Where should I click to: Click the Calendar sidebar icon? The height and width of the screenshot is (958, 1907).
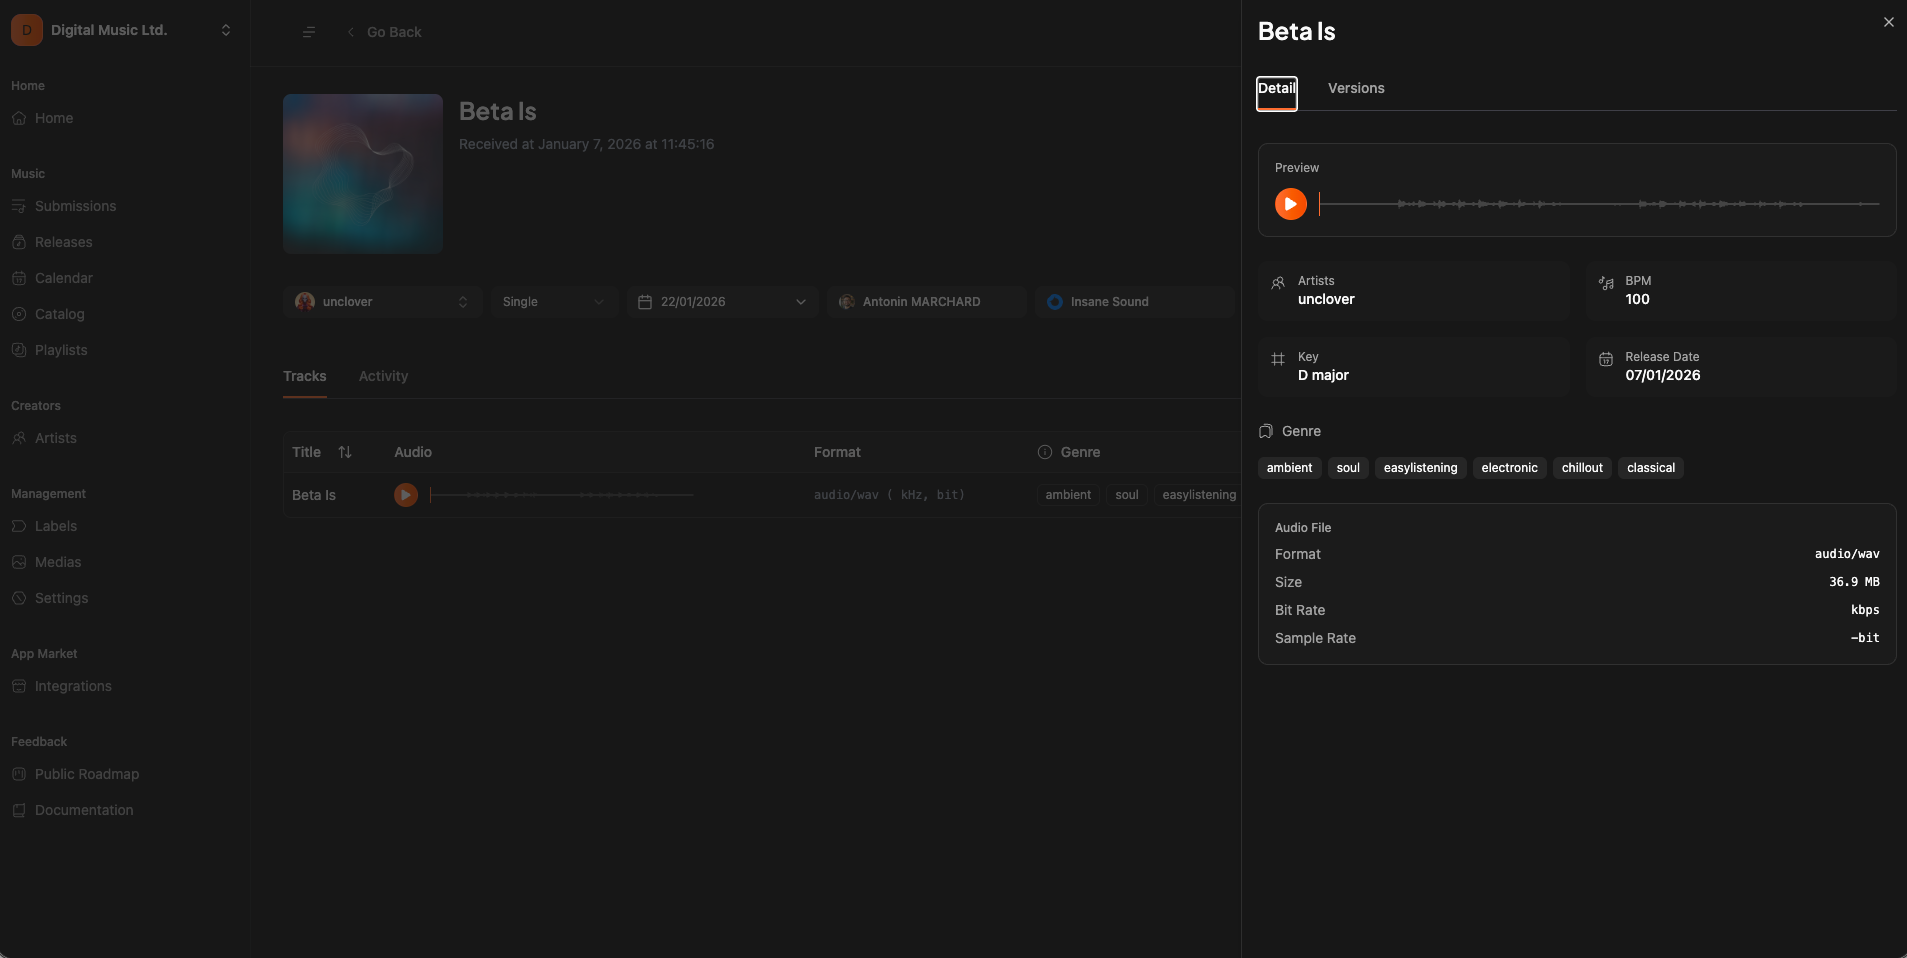(x=19, y=278)
